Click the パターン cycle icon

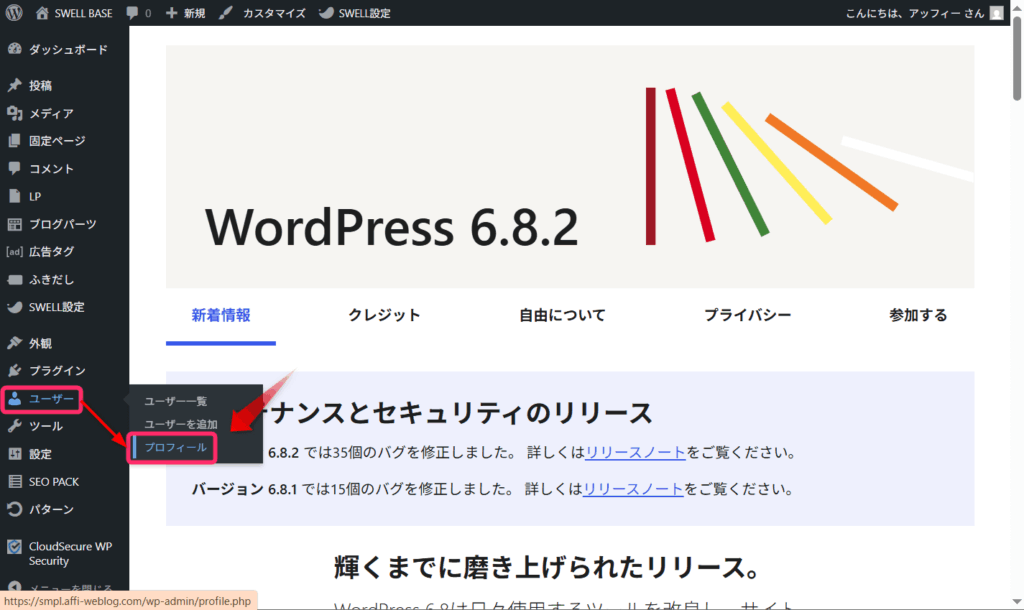click(x=14, y=509)
